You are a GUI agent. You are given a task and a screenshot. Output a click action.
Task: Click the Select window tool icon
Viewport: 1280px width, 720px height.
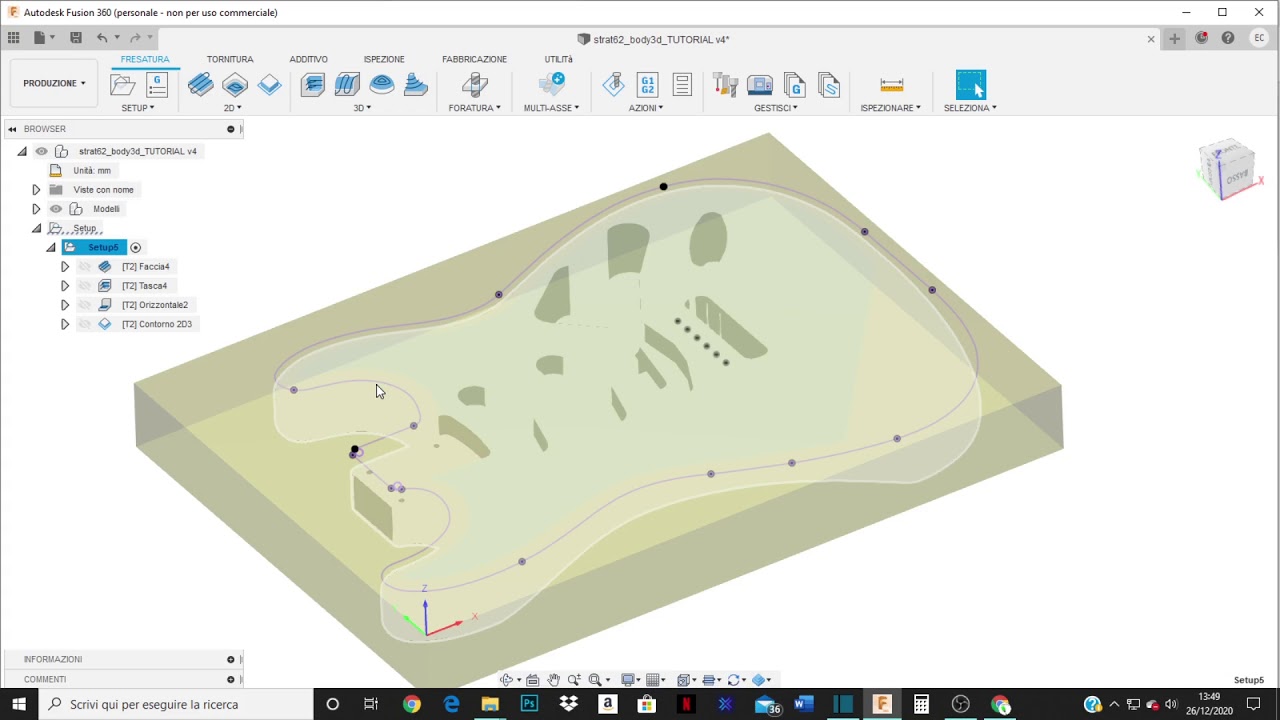point(971,85)
